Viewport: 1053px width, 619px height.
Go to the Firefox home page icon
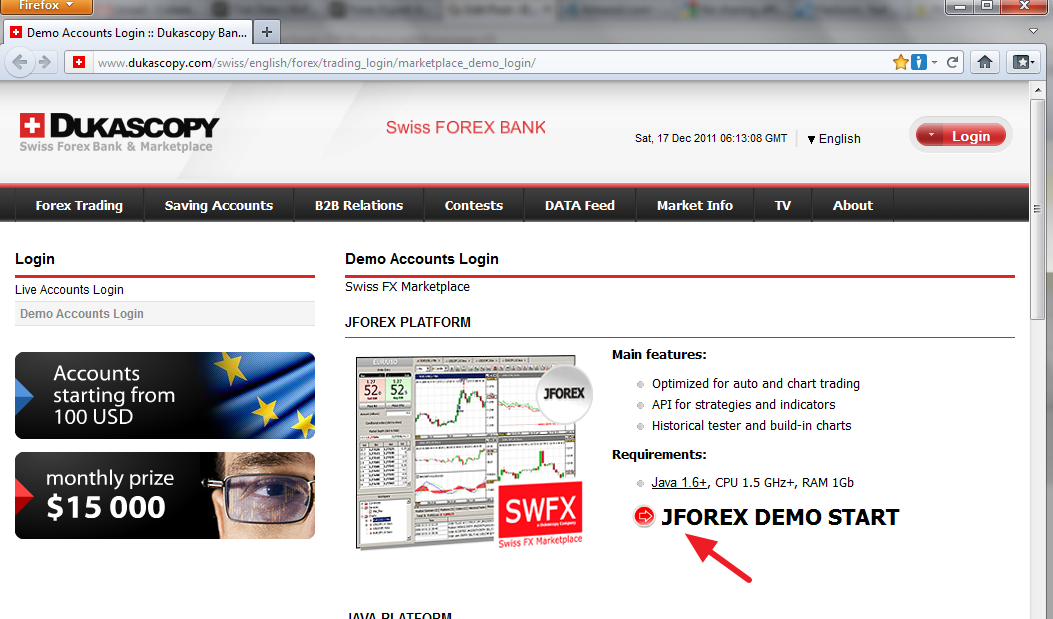[985, 62]
